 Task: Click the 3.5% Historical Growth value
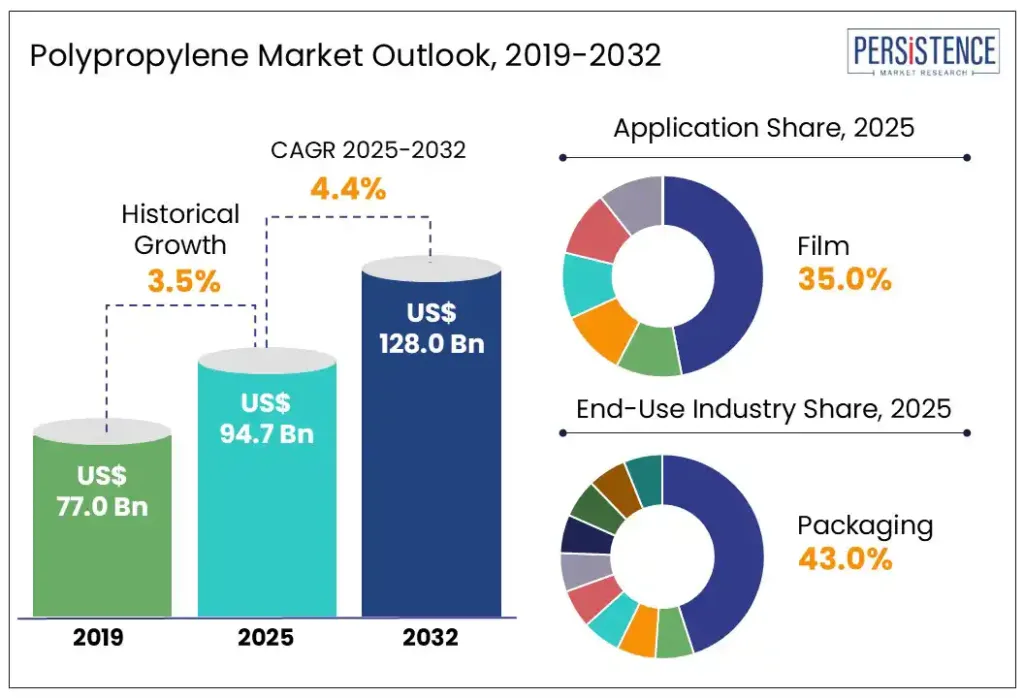184,281
